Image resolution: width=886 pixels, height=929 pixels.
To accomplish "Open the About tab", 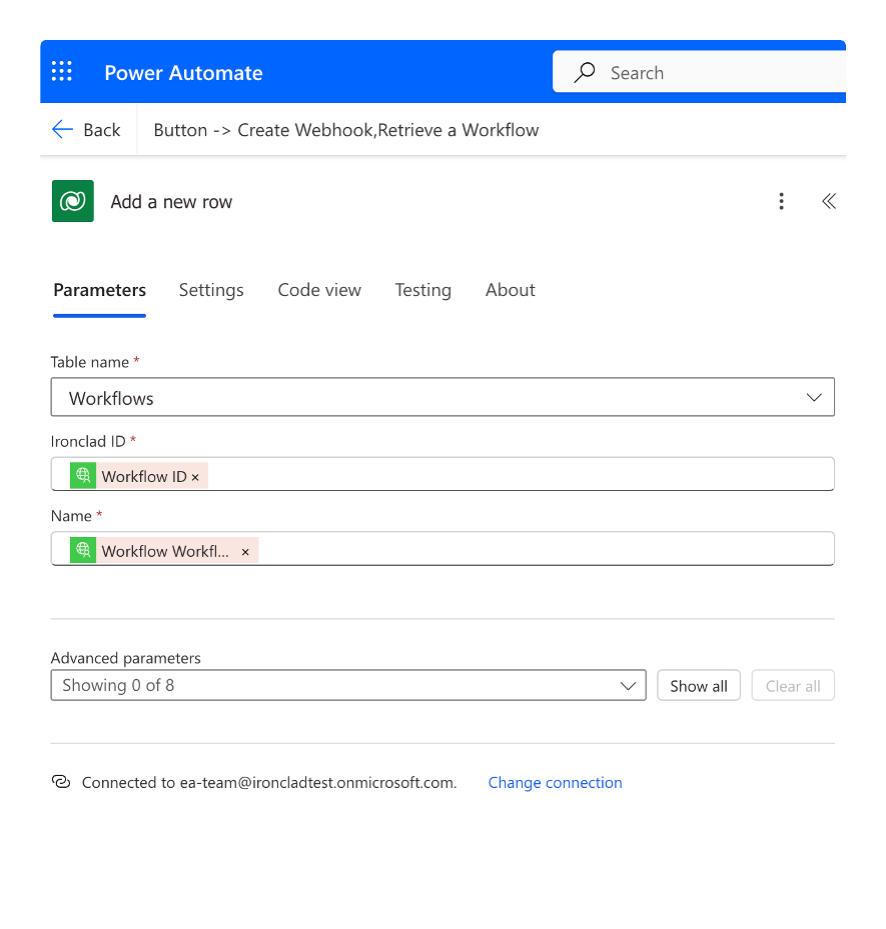I will (510, 290).
